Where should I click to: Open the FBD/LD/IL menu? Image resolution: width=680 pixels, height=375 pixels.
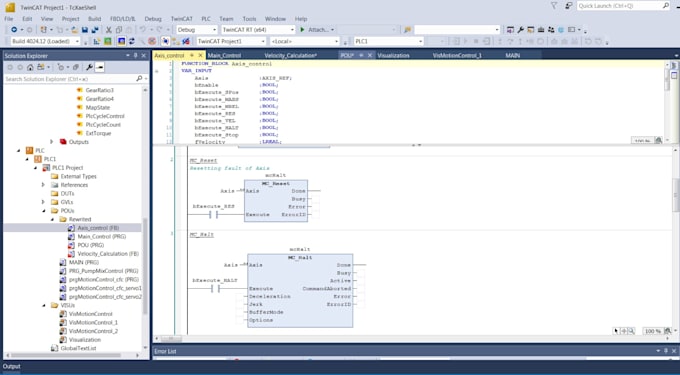[x=123, y=19]
